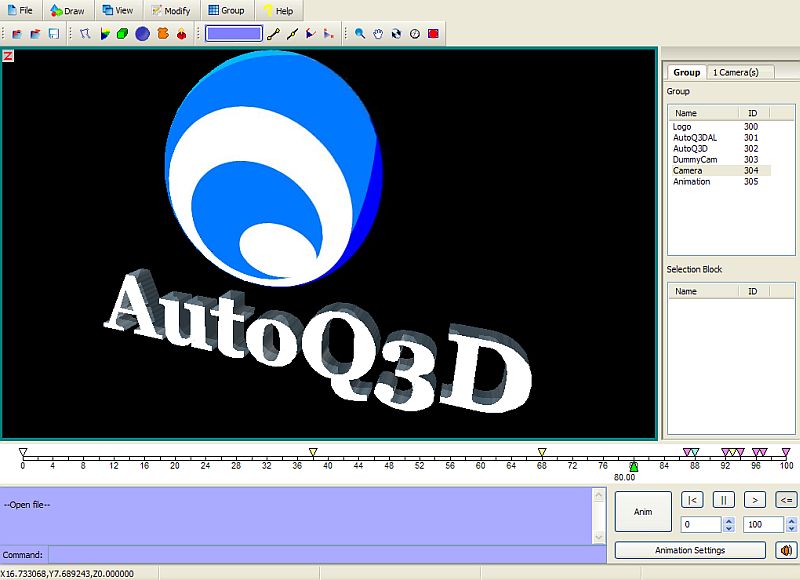Select the polyline outline draw tool
This screenshot has width=800, height=580.
pos(85,34)
